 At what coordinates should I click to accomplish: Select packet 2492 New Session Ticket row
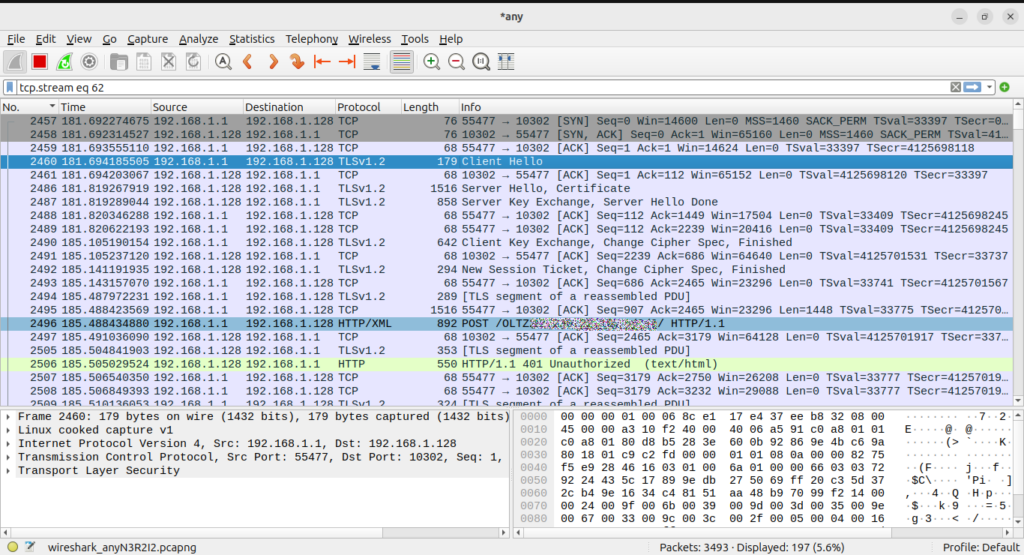click(x=507, y=270)
